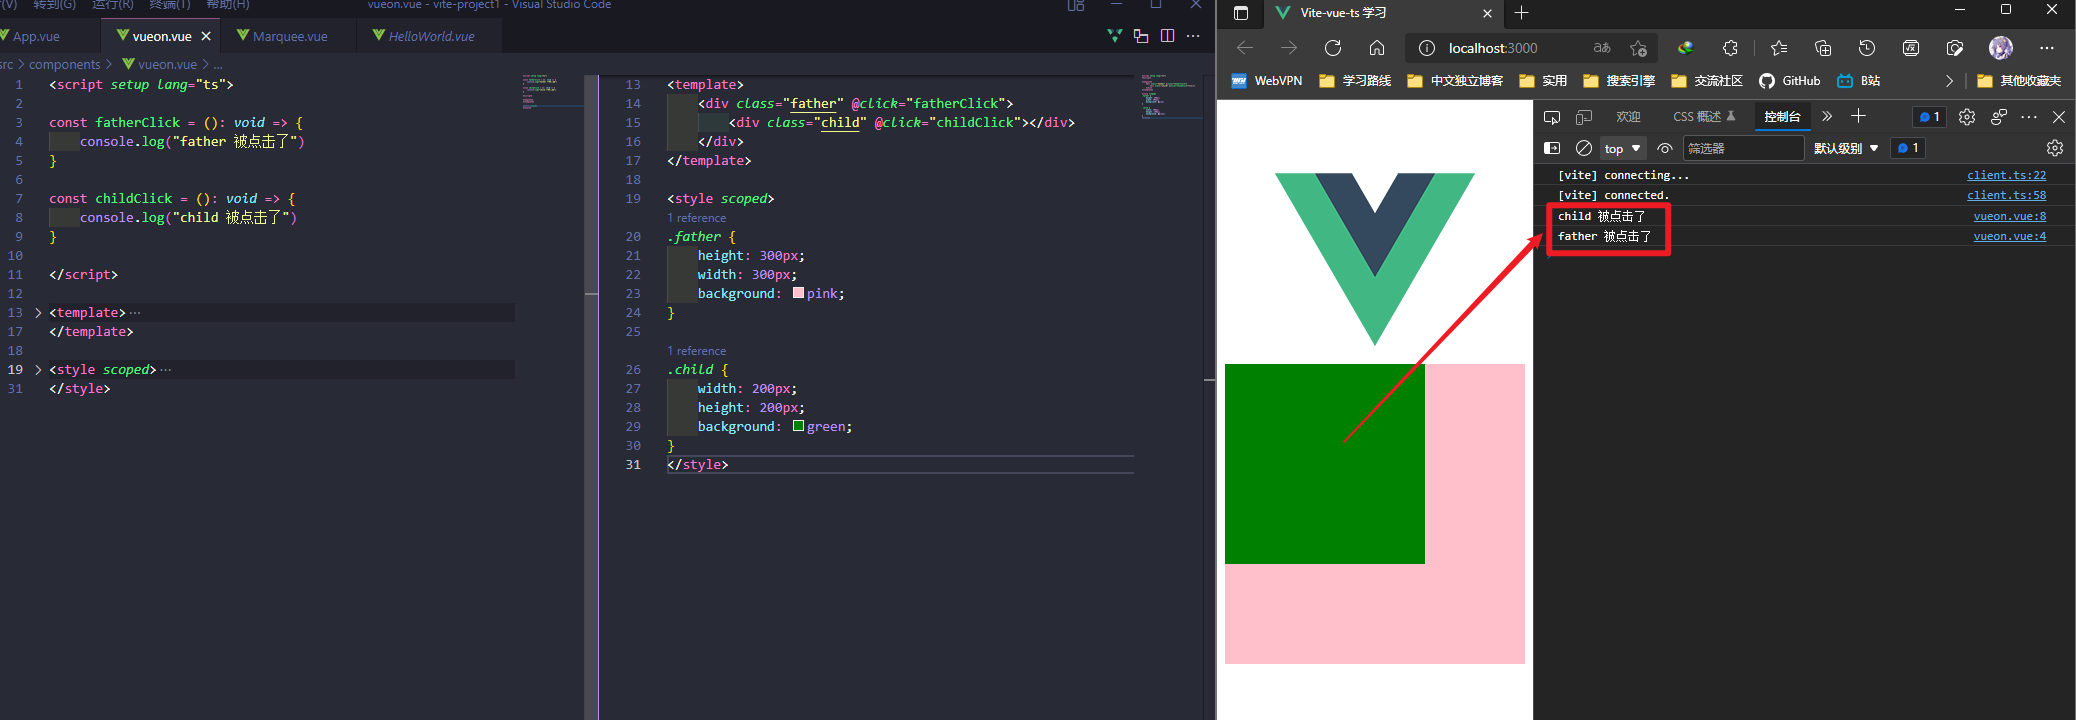Open source link client.ts:58
2076x720 pixels.
(2006, 195)
